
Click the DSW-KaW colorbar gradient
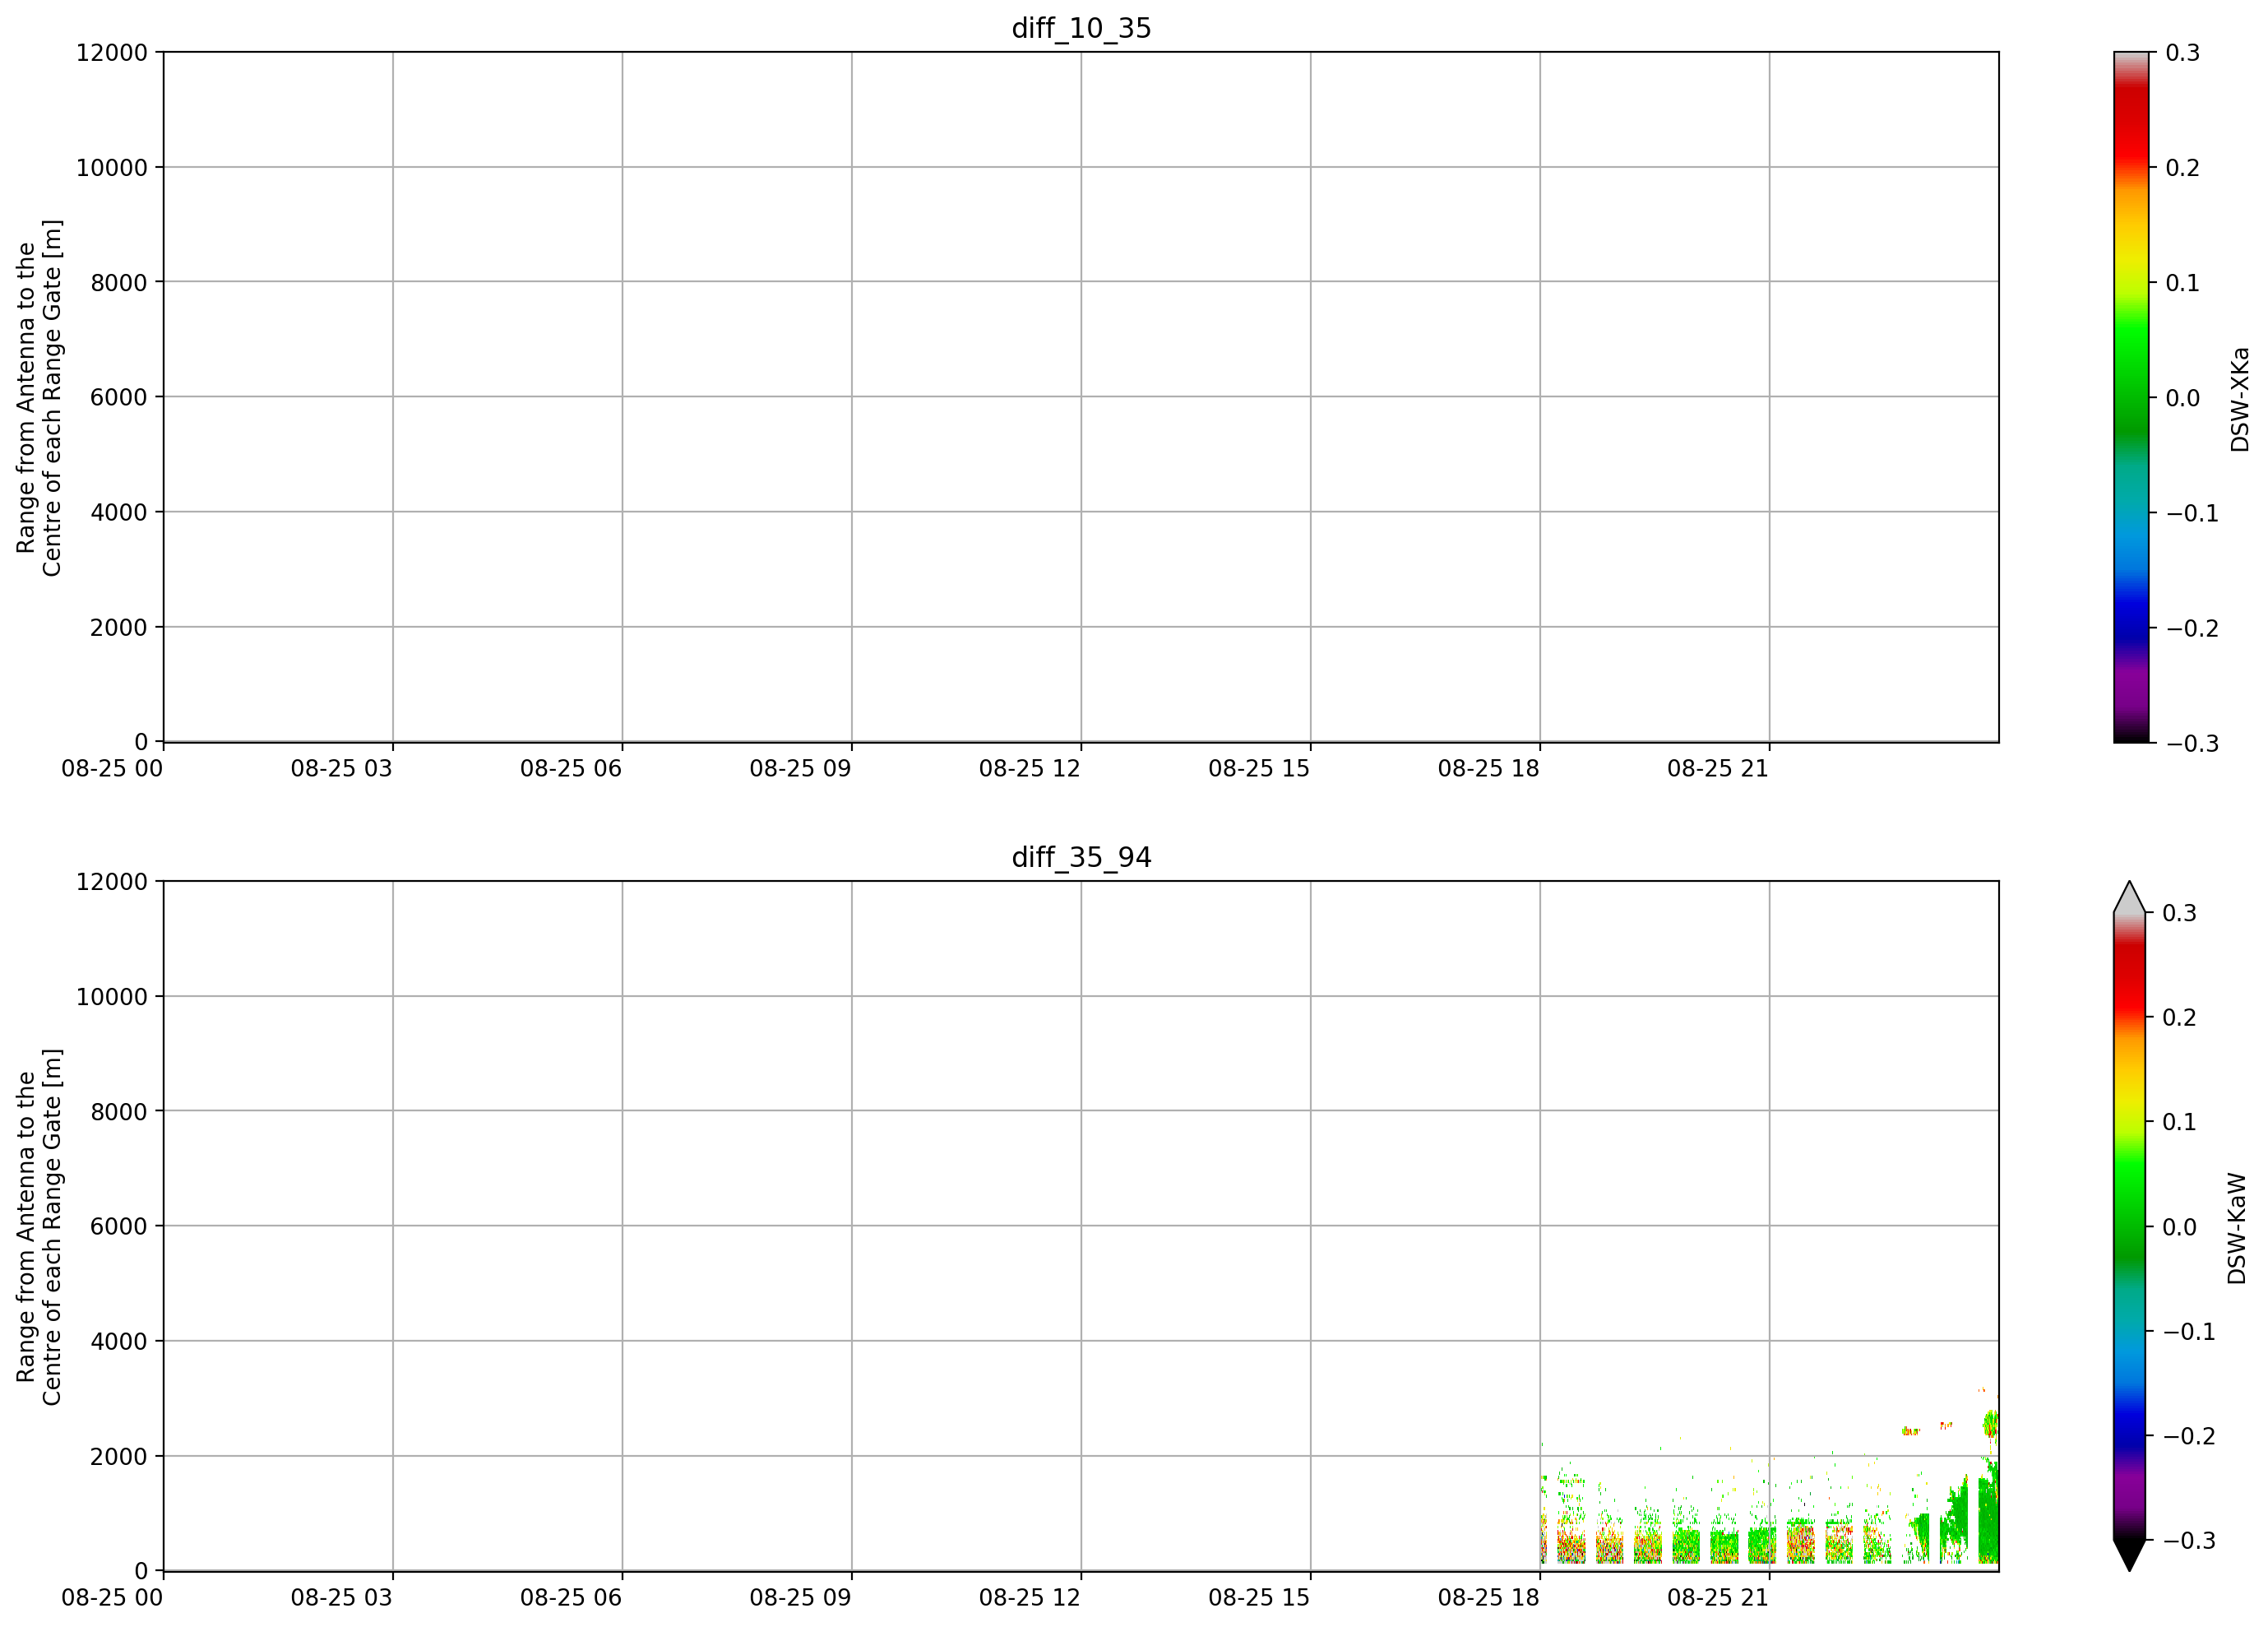(2129, 1226)
